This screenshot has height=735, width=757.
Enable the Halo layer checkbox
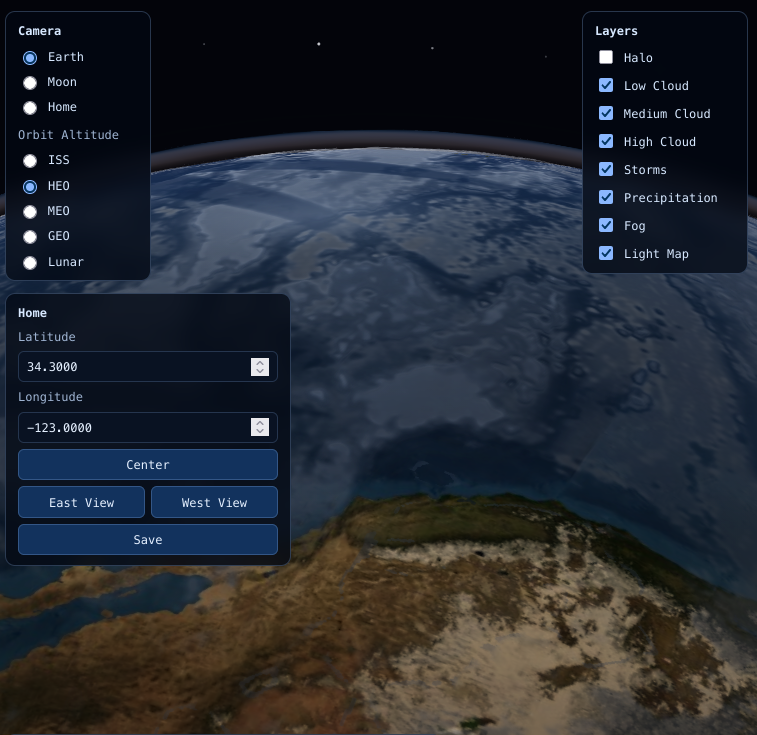[606, 58]
